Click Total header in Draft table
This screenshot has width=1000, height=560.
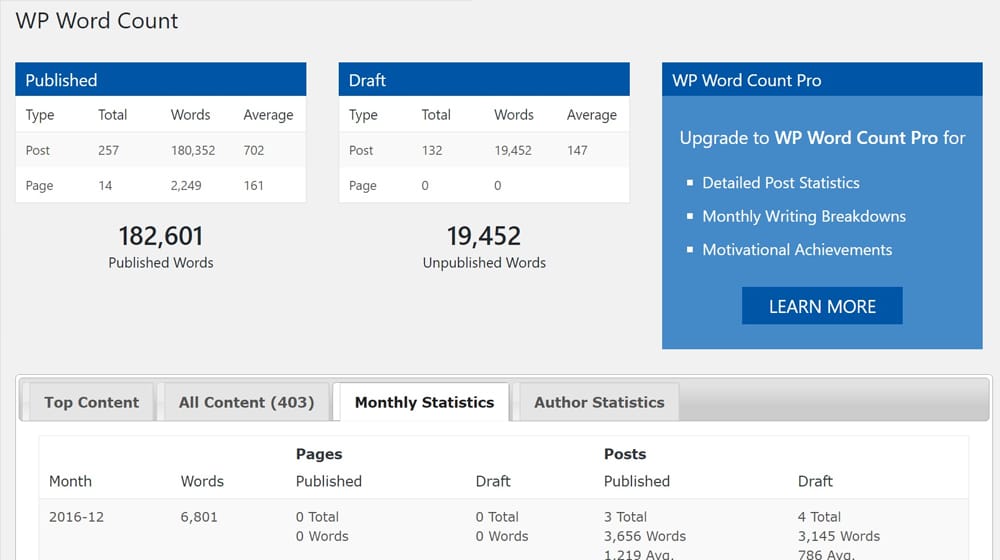point(436,115)
